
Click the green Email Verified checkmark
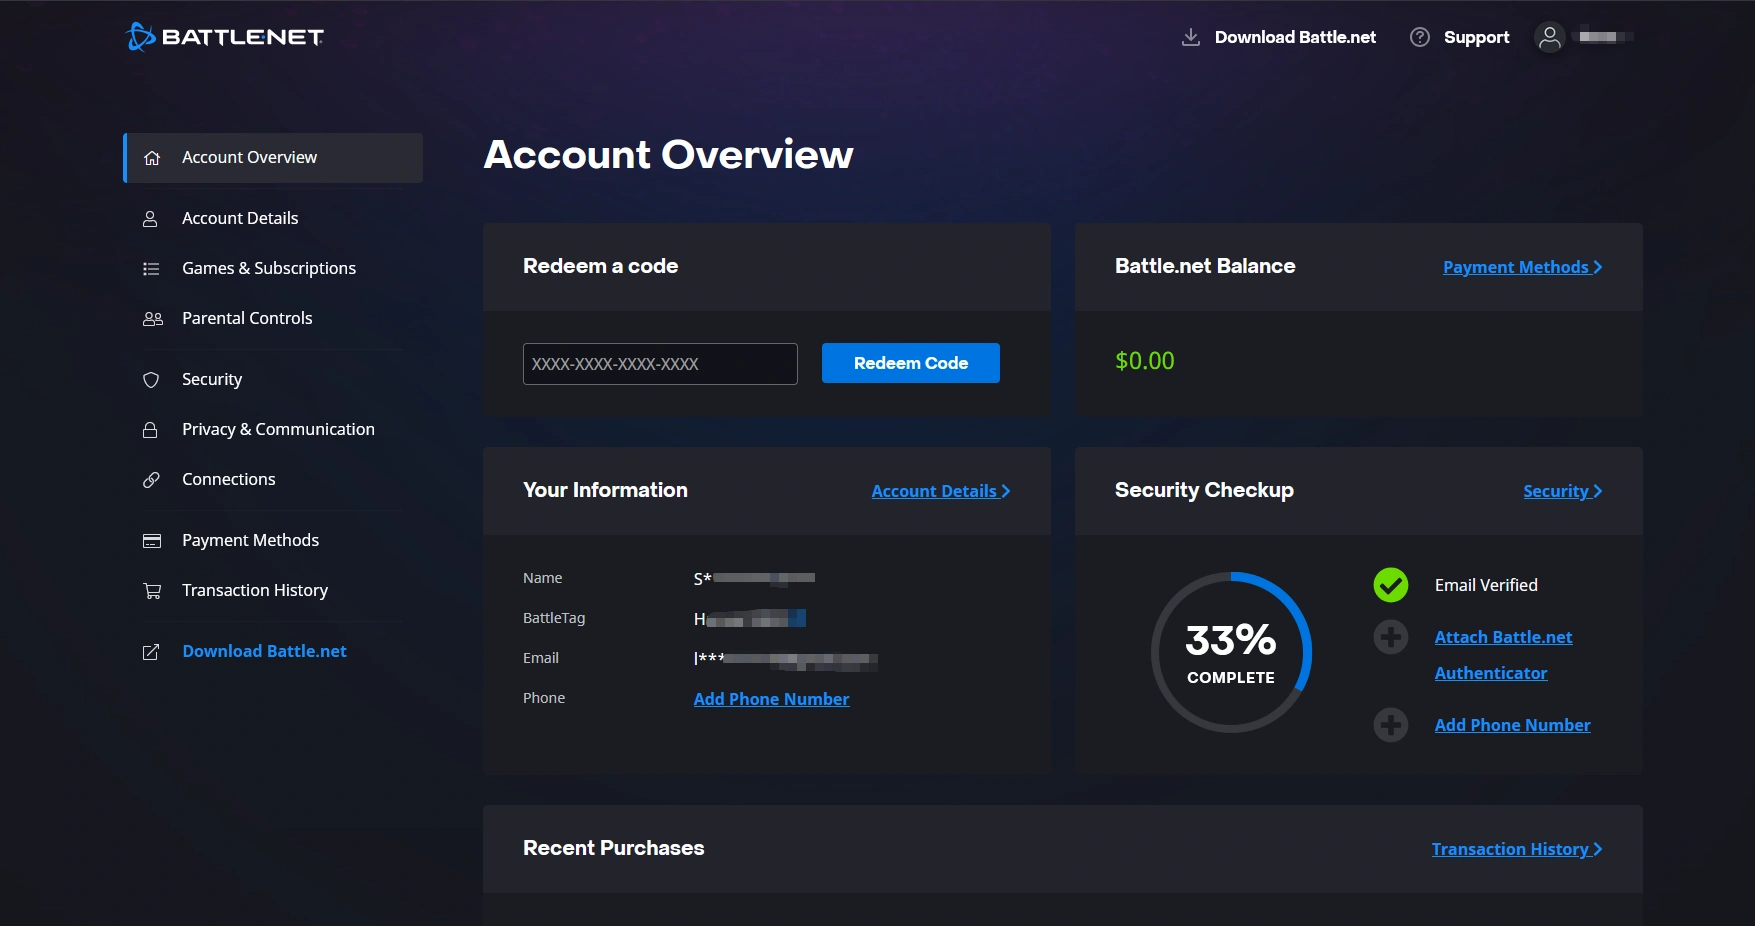click(x=1390, y=585)
